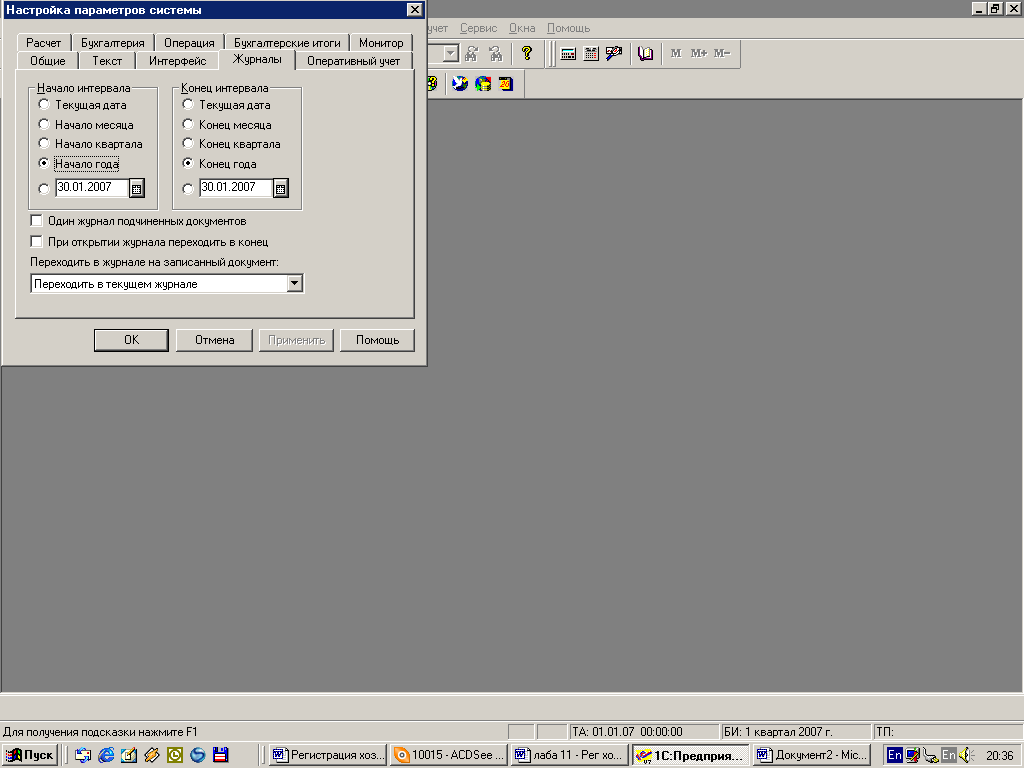The image size is (1024, 768).
Task: Switch to the 'Текст' tab
Action: point(107,61)
